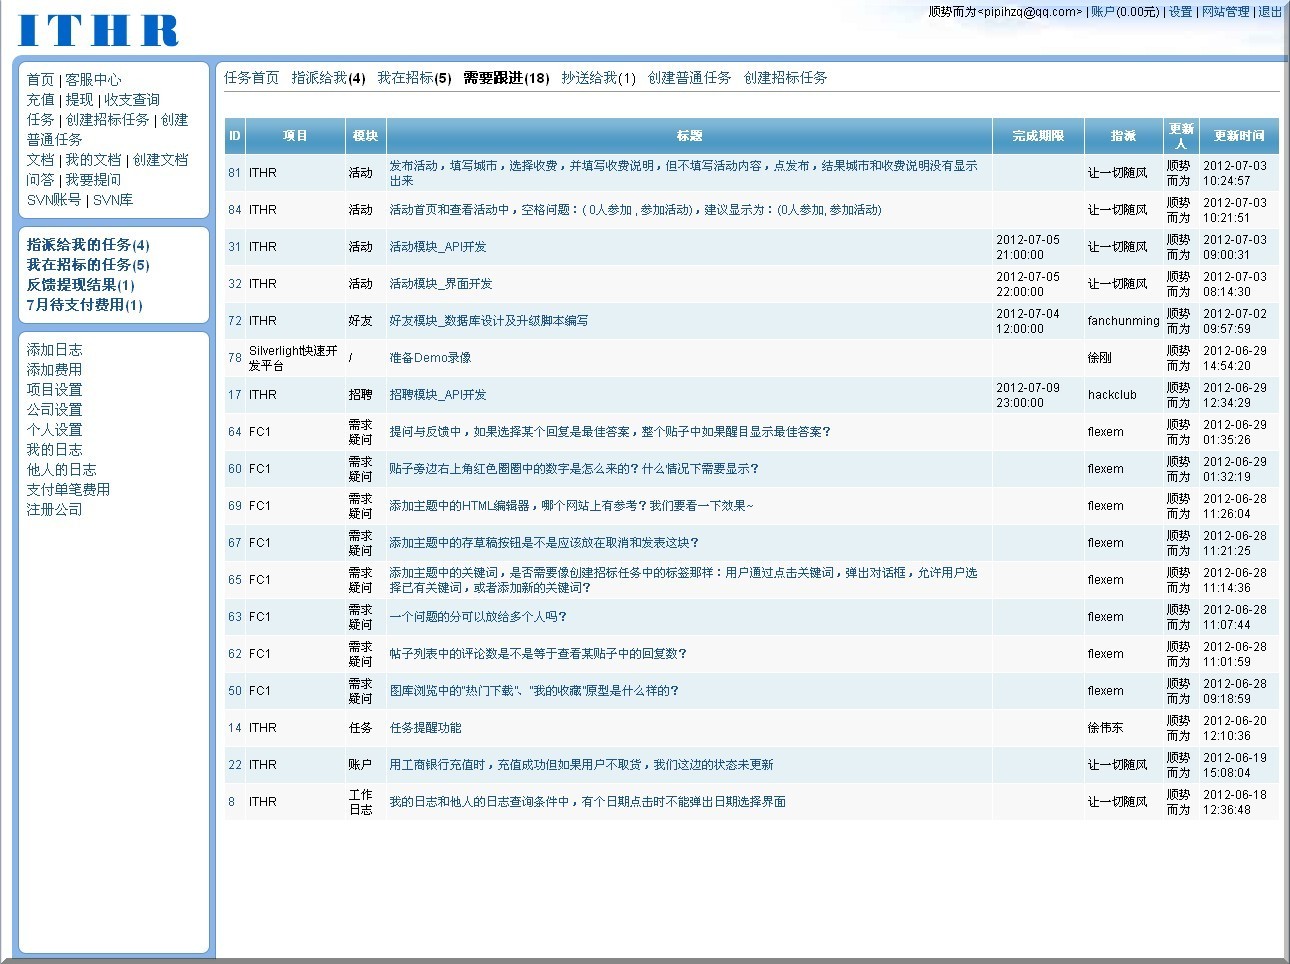The image size is (1290, 964).
Task: Click 创建招标任务 in top tab bar
Action: (x=785, y=78)
